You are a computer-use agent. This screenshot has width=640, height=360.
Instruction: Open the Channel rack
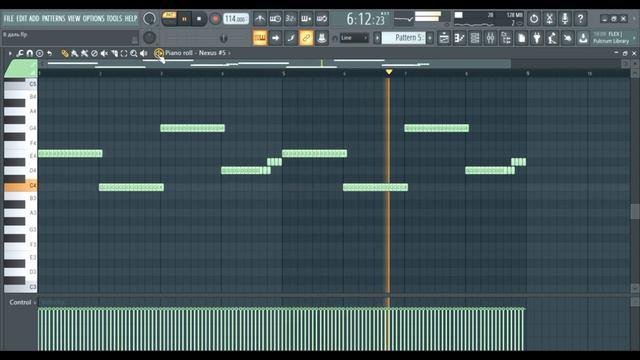[475, 38]
